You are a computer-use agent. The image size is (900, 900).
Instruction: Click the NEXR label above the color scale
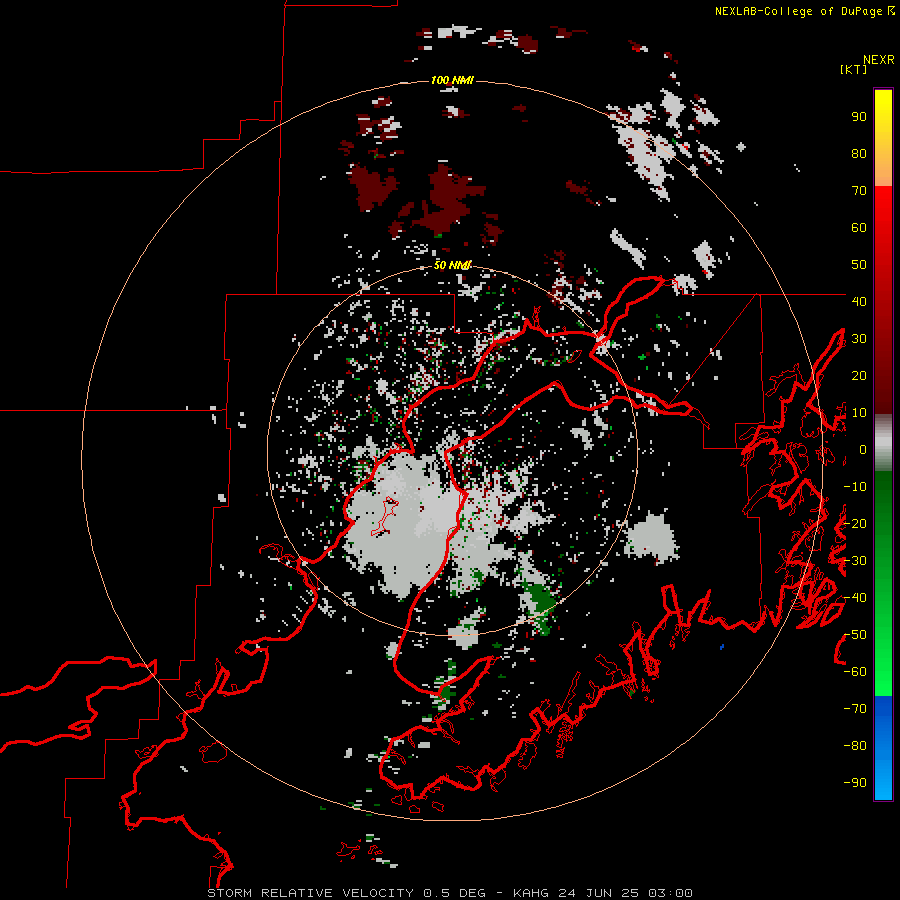point(878,60)
